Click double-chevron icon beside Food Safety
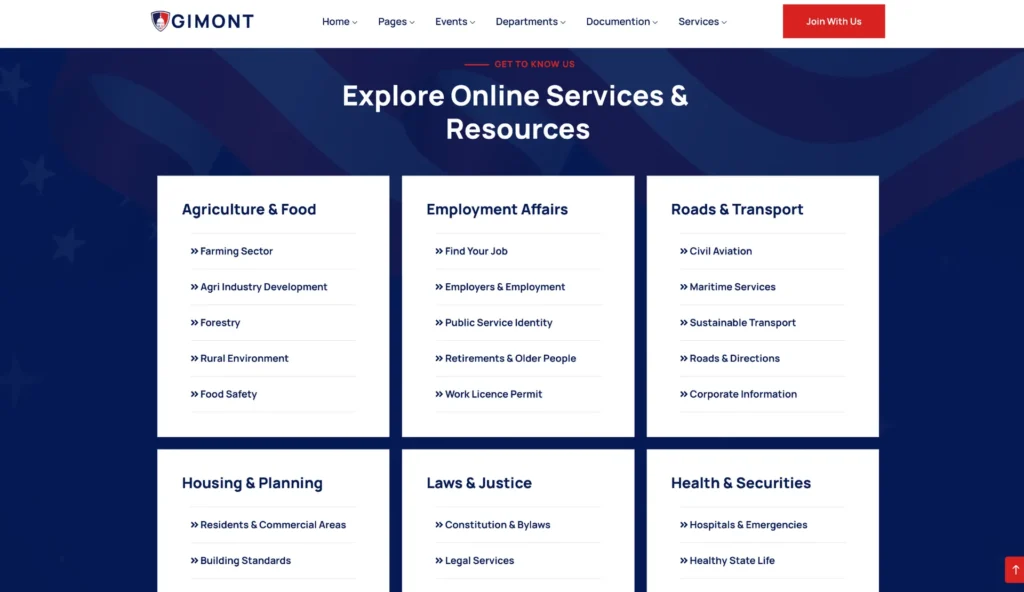Viewport: 1024px width, 592px height. click(x=194, y=395)
